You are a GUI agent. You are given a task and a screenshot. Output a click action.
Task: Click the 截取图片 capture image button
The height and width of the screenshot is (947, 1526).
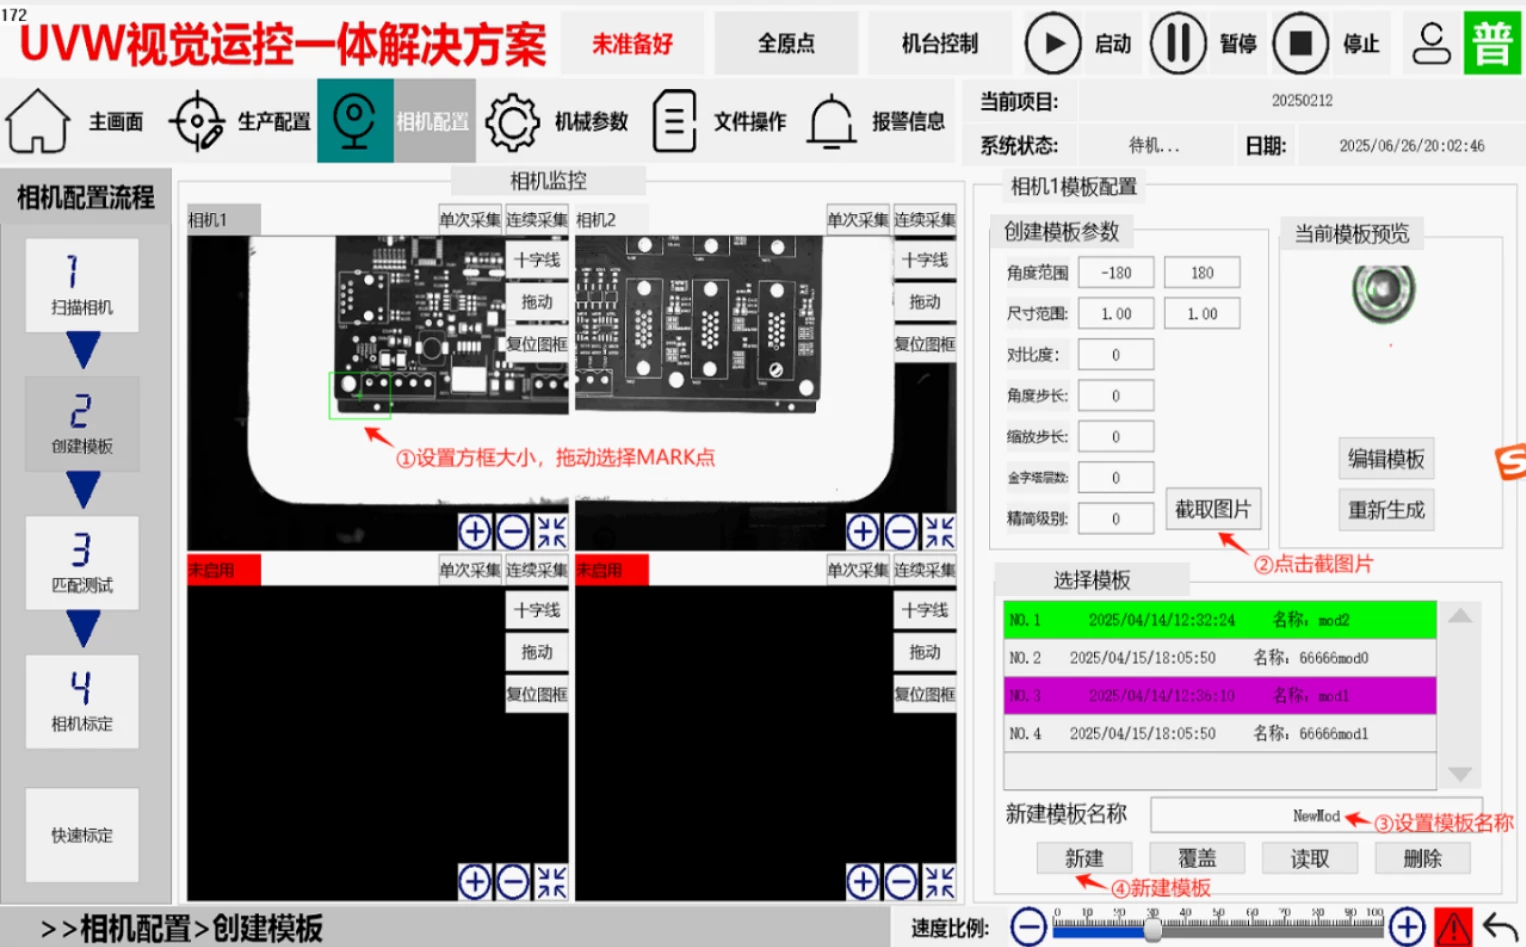pos(1213,509)
